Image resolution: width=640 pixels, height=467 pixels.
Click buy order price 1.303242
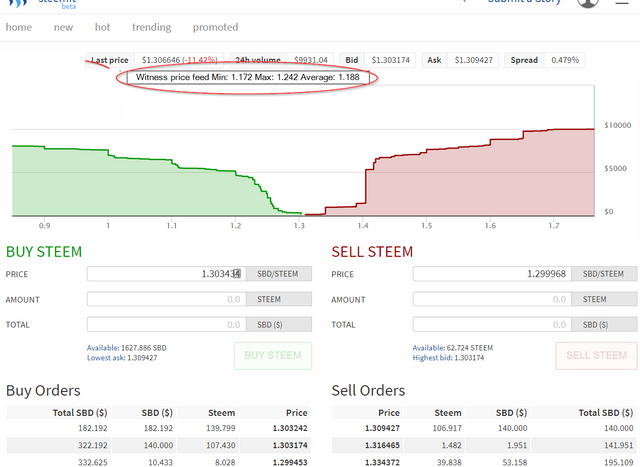point(290,428)
